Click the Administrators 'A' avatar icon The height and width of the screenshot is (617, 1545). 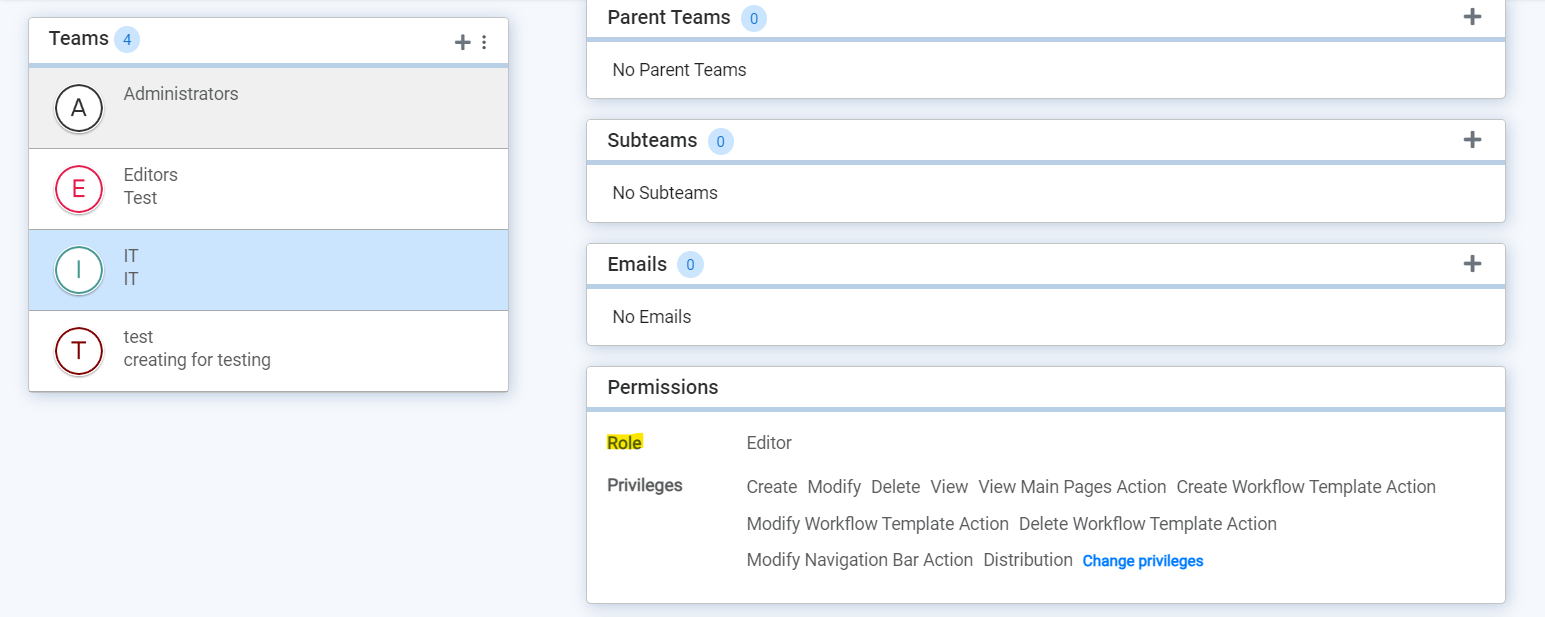point(79,108)
